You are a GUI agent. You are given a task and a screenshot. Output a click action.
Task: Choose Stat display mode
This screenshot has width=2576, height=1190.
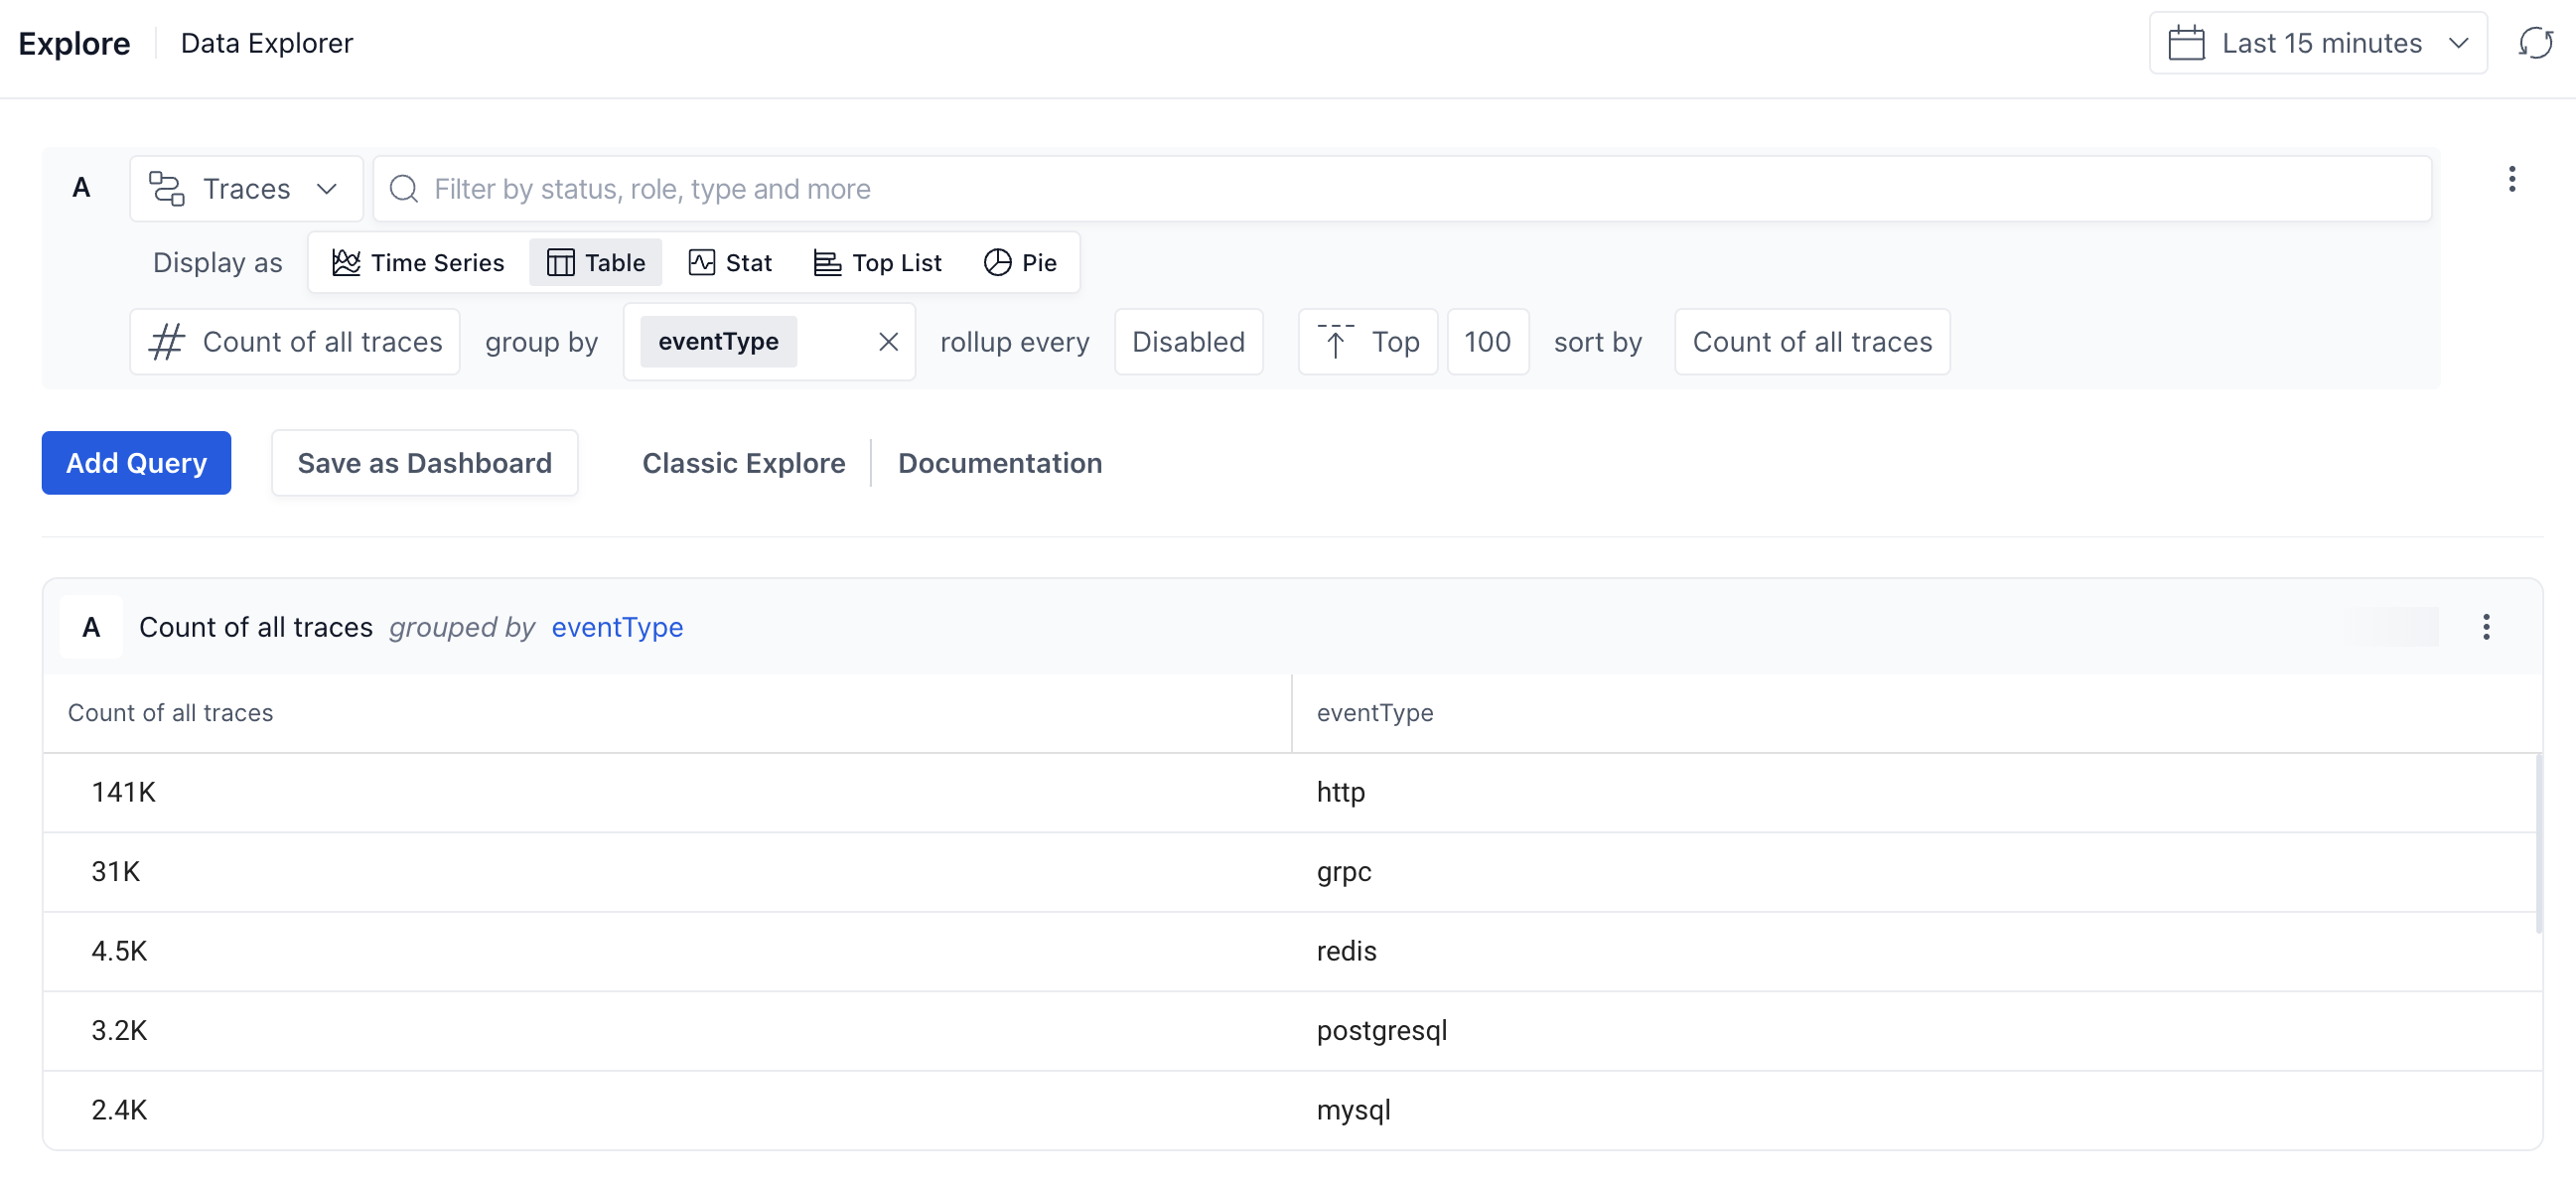click(730, 263)
